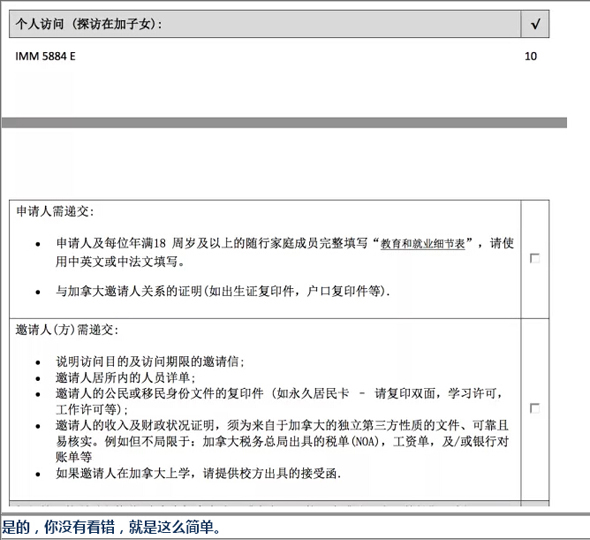Click the caption 是的，你没有看错，就是这么简单
This screenshot has height=540, width=590.
(x=111, y=527)
